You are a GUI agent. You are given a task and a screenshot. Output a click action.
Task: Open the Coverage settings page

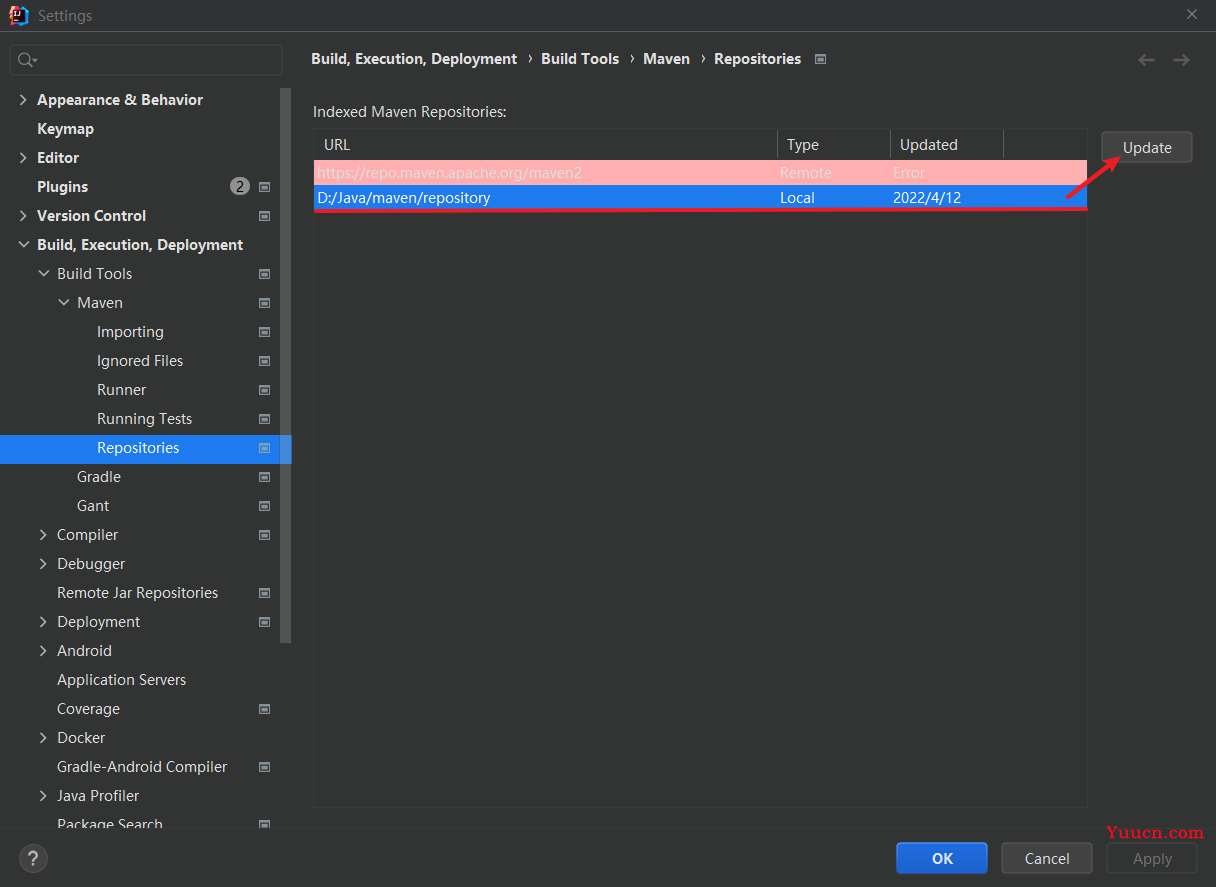tap(88, 709)
